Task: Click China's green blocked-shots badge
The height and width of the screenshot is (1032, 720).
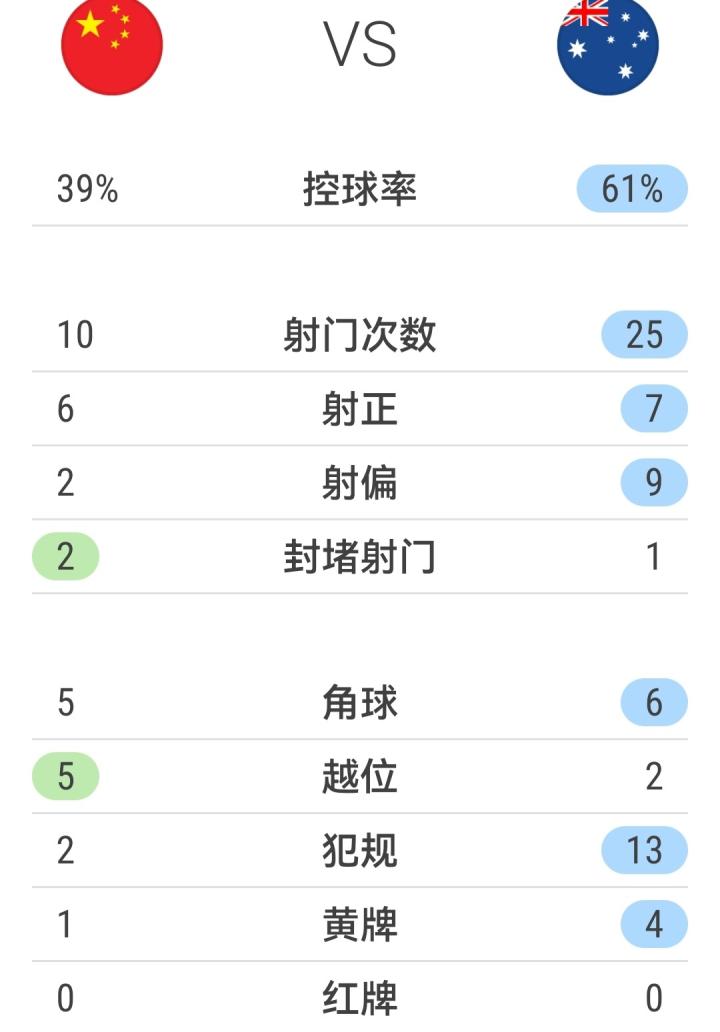Action: click(66, 557)
